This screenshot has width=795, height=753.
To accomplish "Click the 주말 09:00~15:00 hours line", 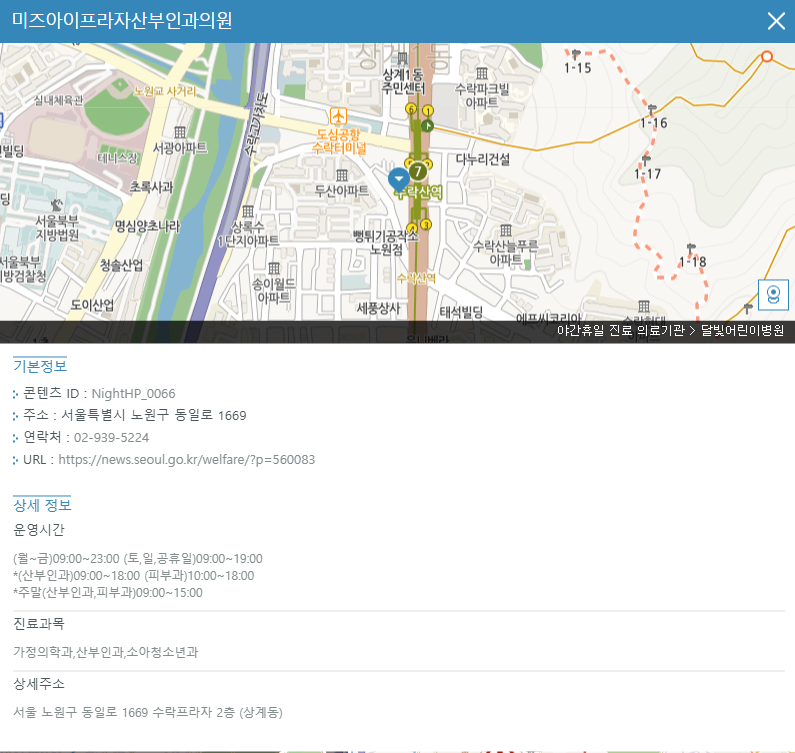I will [x=108, y=593].
